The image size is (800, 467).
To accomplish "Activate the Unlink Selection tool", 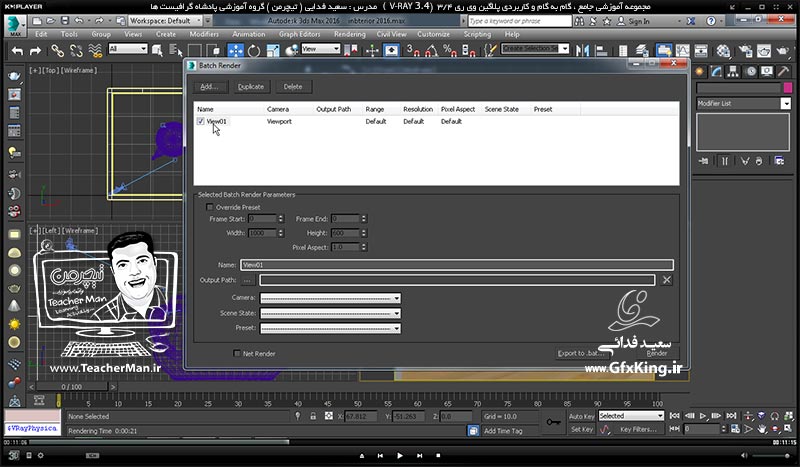I will click(x=76, y=51).
